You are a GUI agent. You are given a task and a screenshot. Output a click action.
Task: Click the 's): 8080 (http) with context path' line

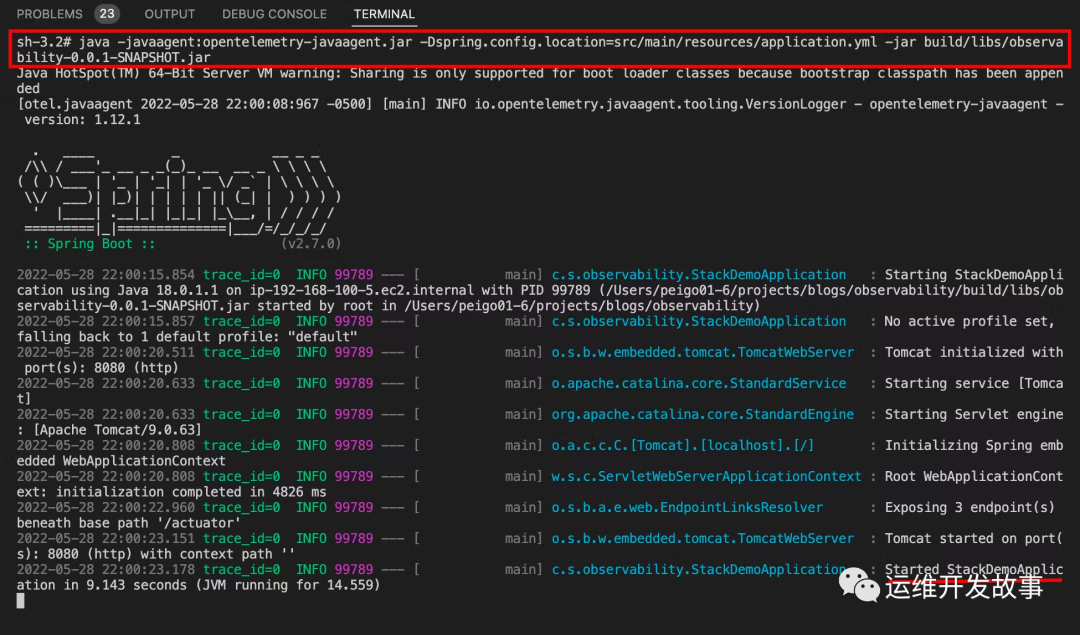[156, 554]
